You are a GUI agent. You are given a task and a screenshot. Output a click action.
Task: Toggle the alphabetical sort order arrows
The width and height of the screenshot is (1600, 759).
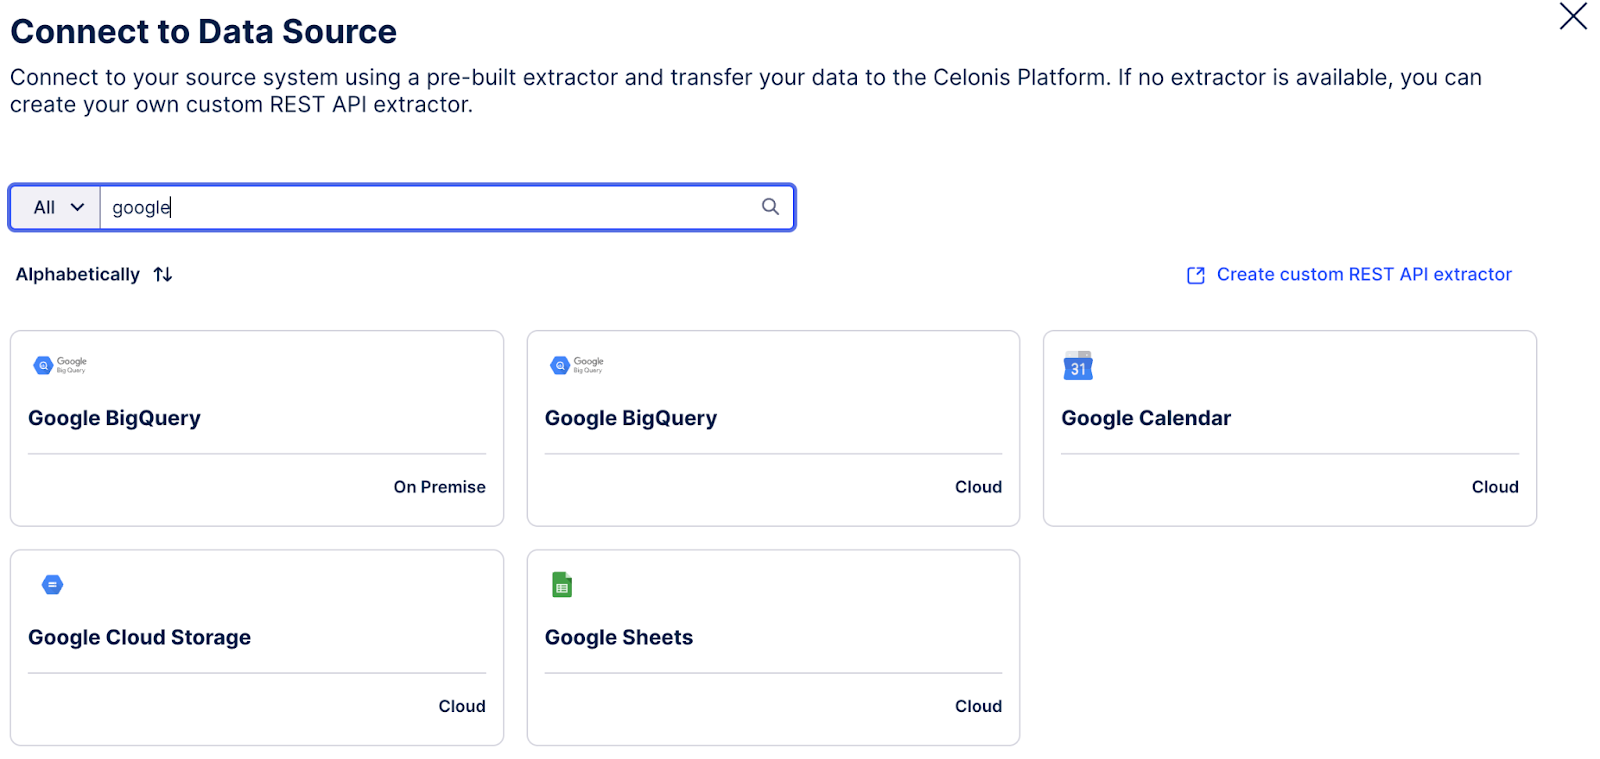pos(163,274)
